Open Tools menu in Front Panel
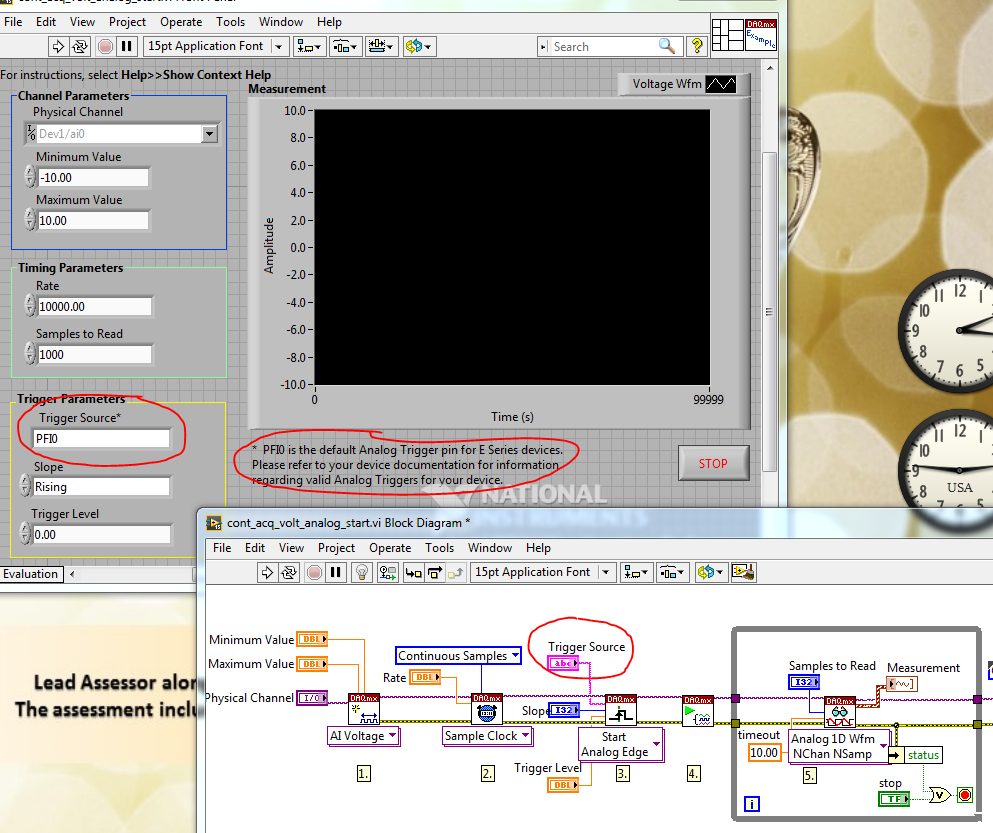Viewport: 993px width, 833px height. (x=231, y=22)
